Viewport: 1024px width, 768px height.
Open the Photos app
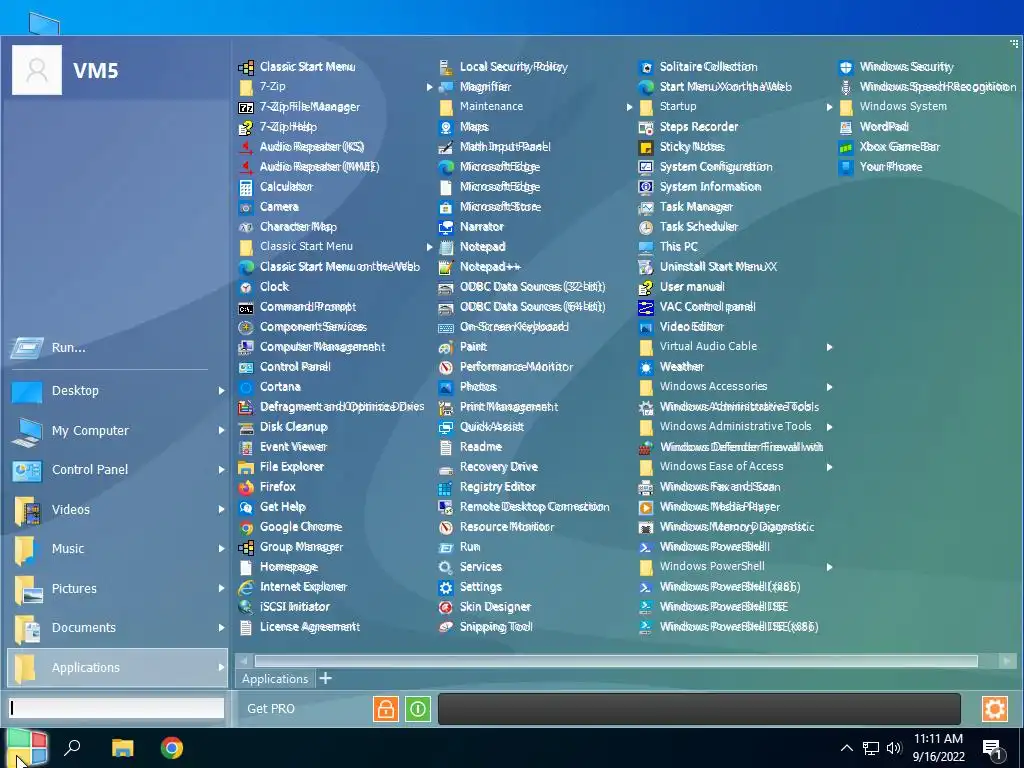point(468,387)
